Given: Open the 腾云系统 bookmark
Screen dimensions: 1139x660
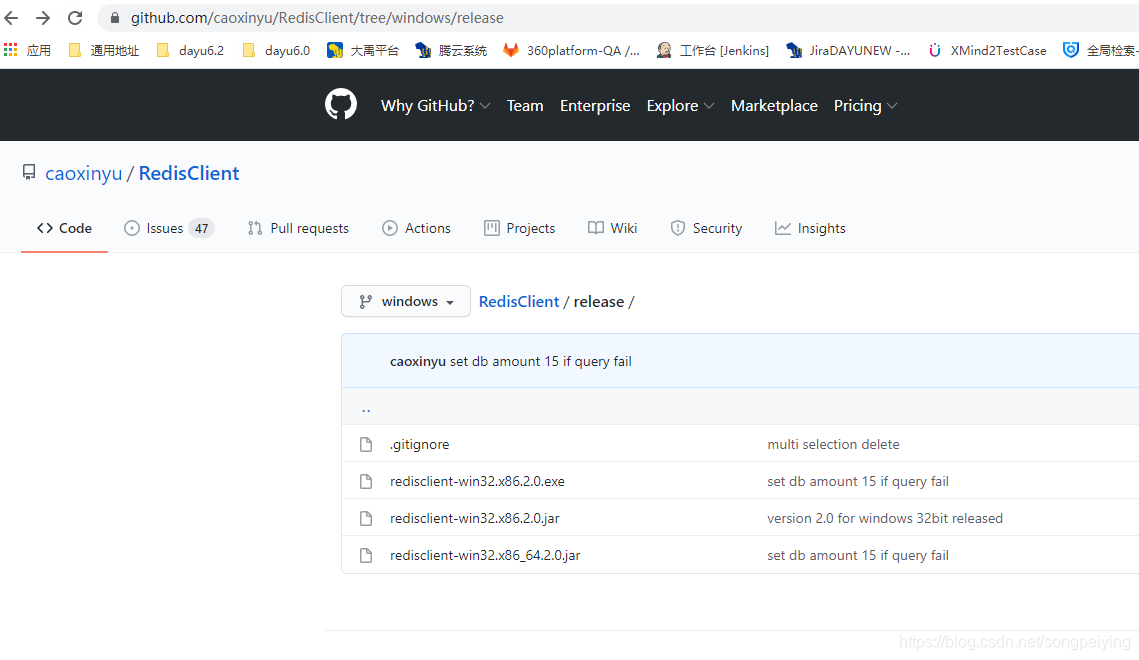Looking at the screenshot, I should [x=450, y=50].
